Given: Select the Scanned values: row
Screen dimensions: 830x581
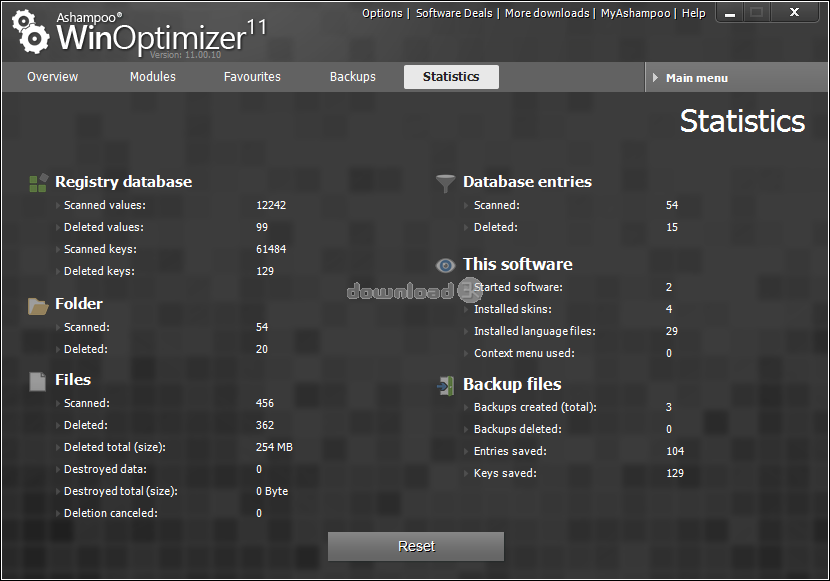Looking at the screenshot, I should click(x=172, y=205).
